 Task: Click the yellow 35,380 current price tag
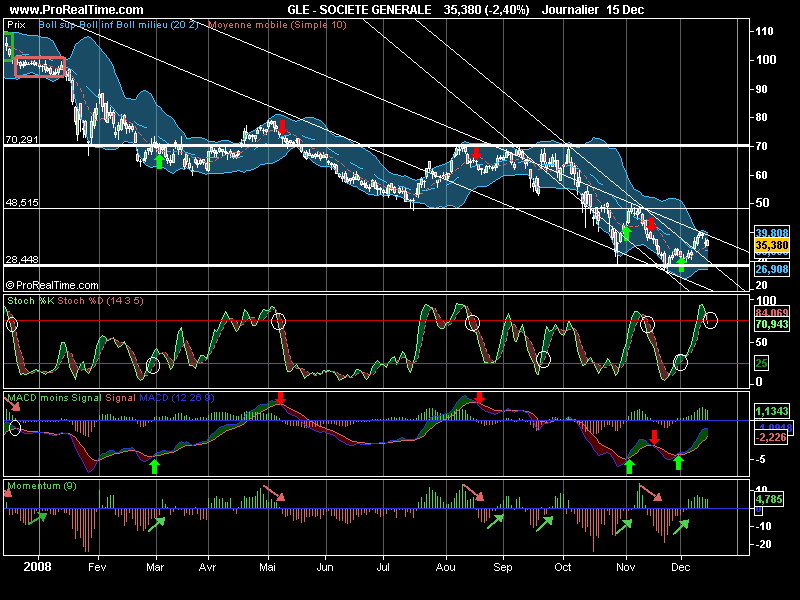[x=772, y=245]
